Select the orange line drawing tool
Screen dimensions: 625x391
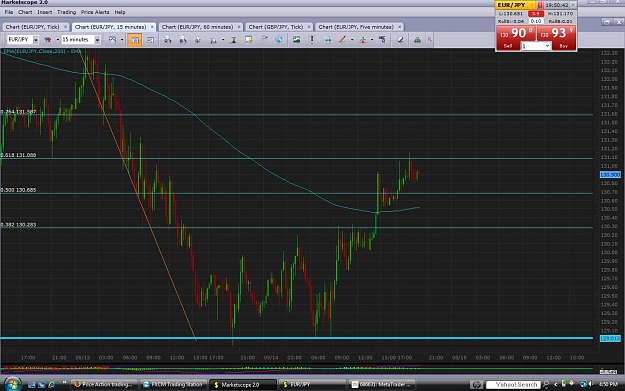(342, 39)
